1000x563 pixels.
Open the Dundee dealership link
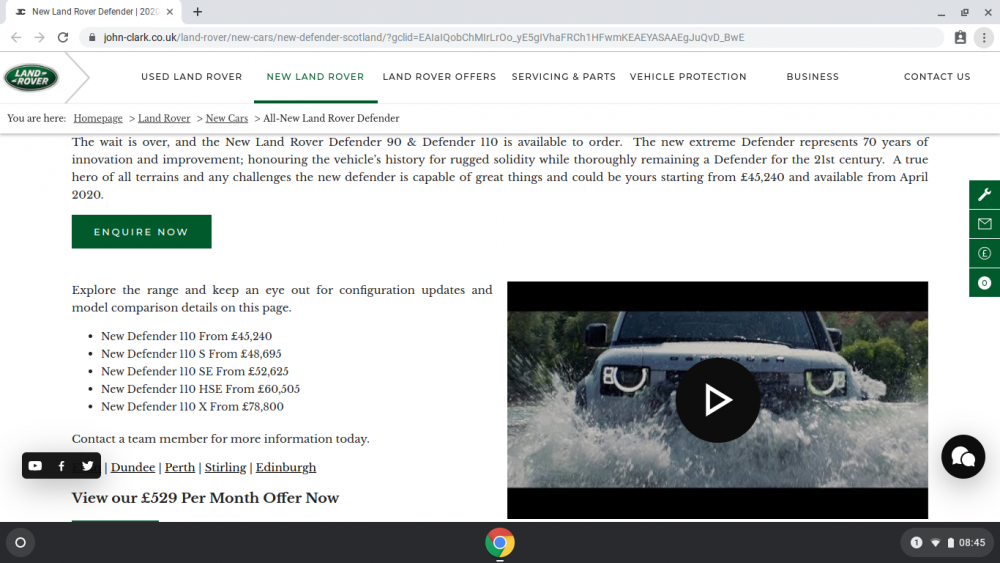(133, 467)
